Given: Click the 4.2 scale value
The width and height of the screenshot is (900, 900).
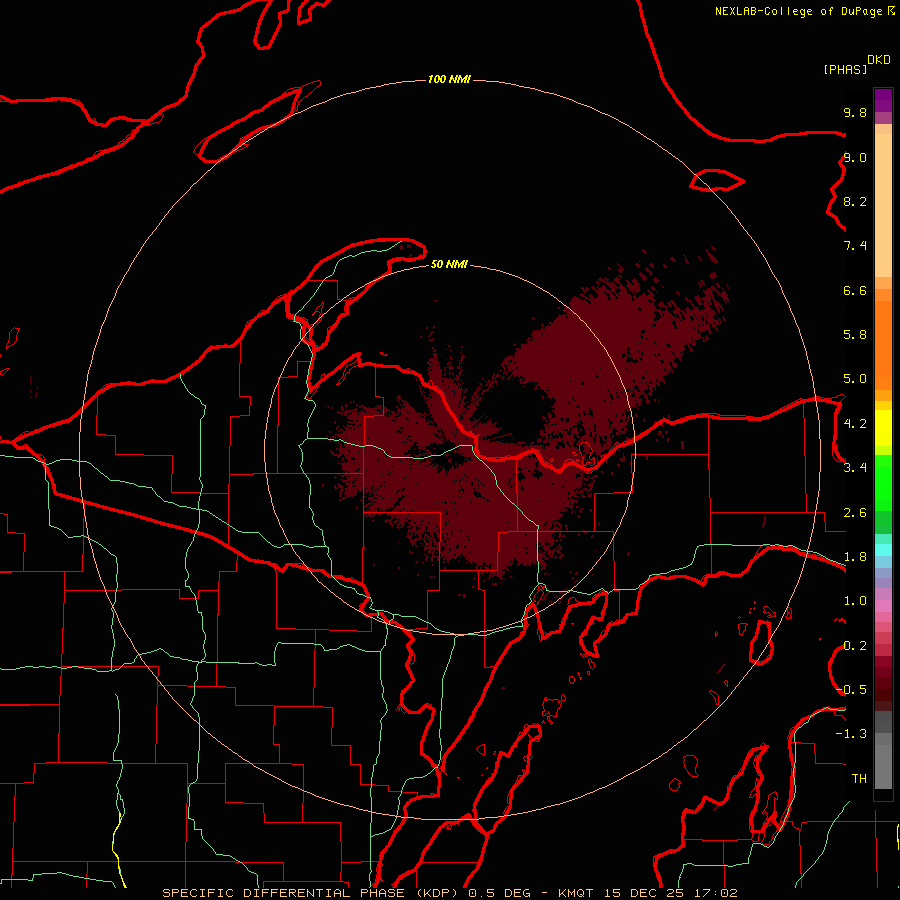Looking at the screenshot, I should [x=855, y=423].
